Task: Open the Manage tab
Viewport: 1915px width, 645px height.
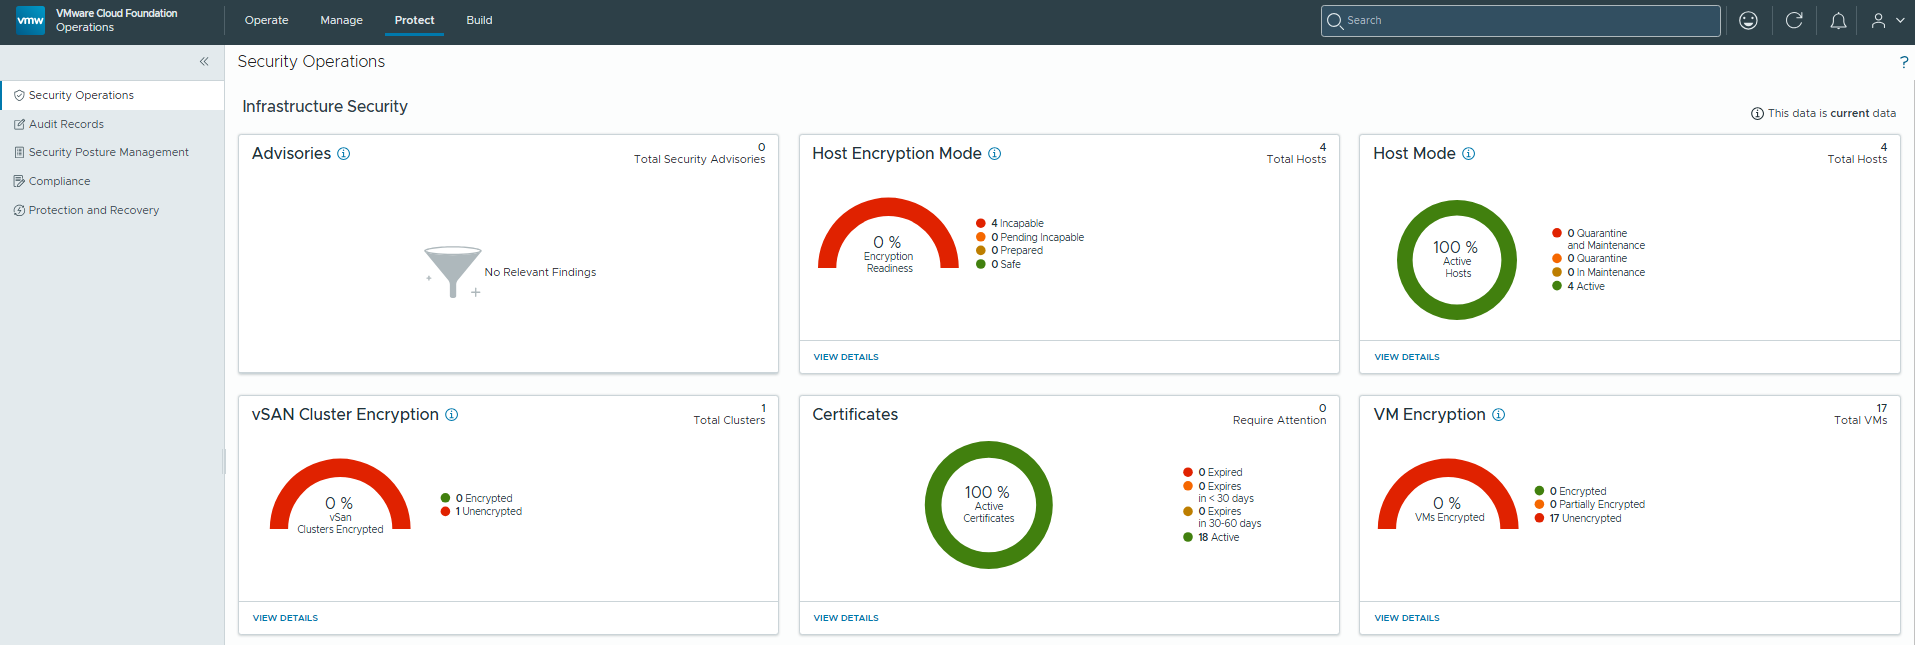Action: click(x=341, y=20)
